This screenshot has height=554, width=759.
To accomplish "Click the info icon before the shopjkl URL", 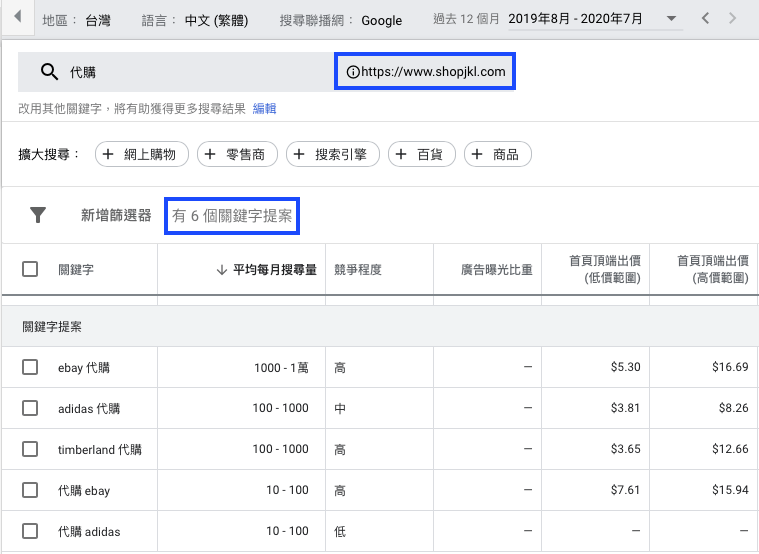I will 352,72.
